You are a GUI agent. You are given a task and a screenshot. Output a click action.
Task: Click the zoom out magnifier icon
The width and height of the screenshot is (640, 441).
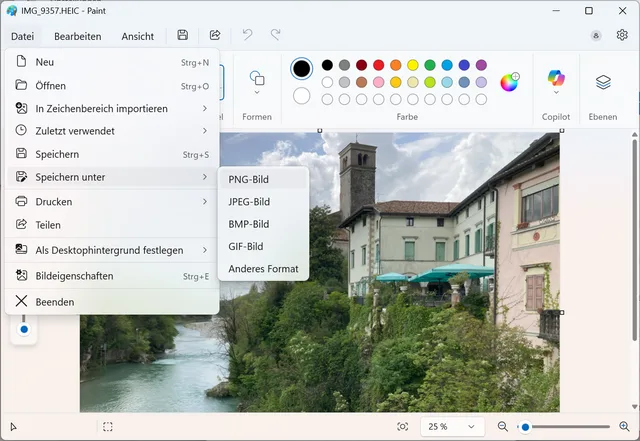[503, 427]
